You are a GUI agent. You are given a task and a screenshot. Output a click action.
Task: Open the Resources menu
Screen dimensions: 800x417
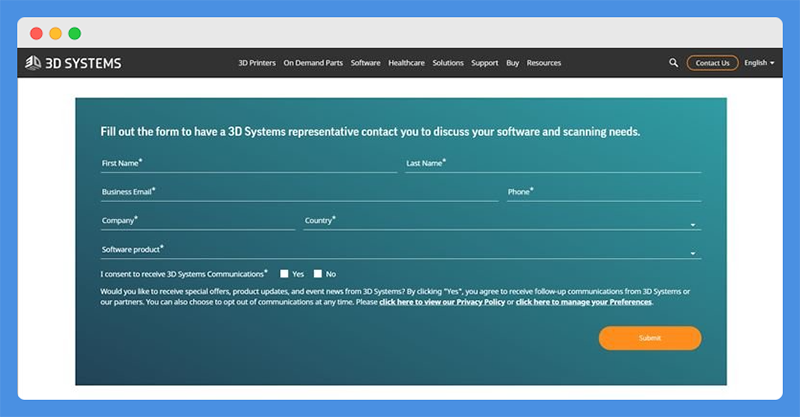point(543,63)
